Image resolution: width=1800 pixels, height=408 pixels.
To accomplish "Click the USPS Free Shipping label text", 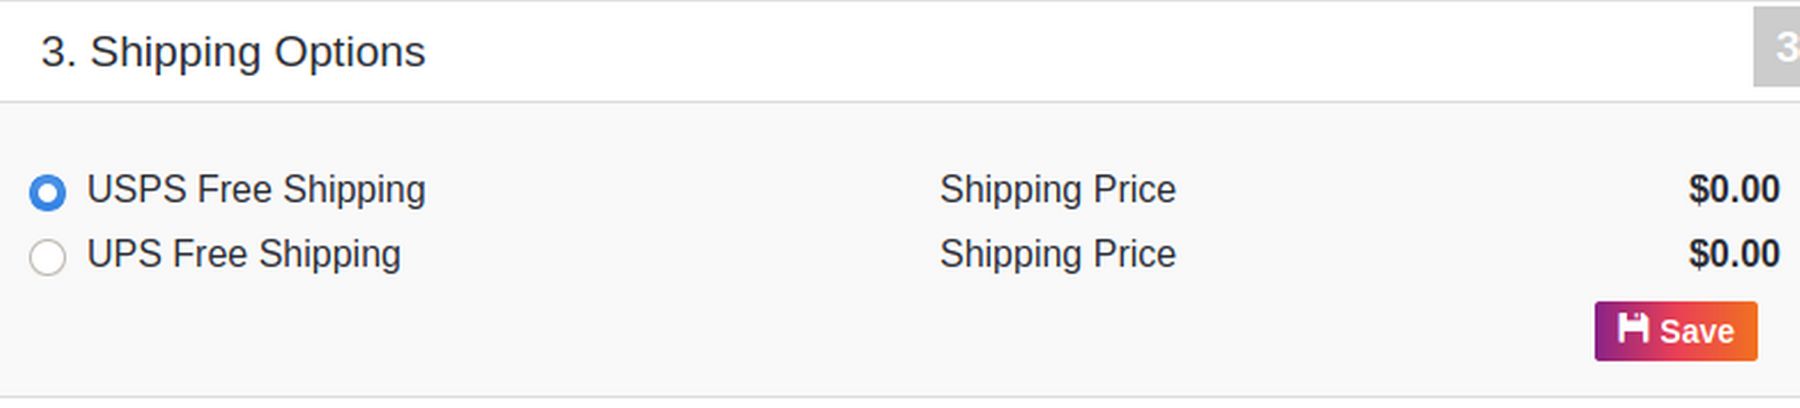I will pyautogui.click(x=256, y=190).
